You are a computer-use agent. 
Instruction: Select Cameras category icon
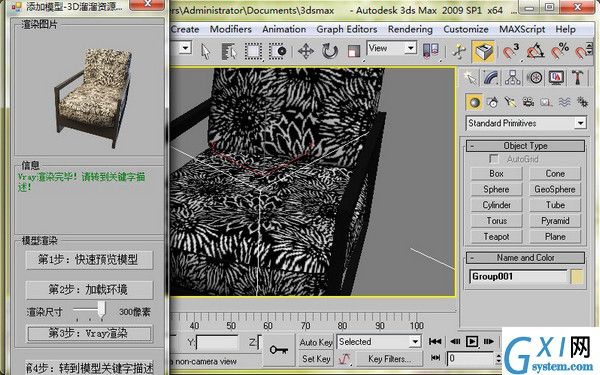pos(528,102)
